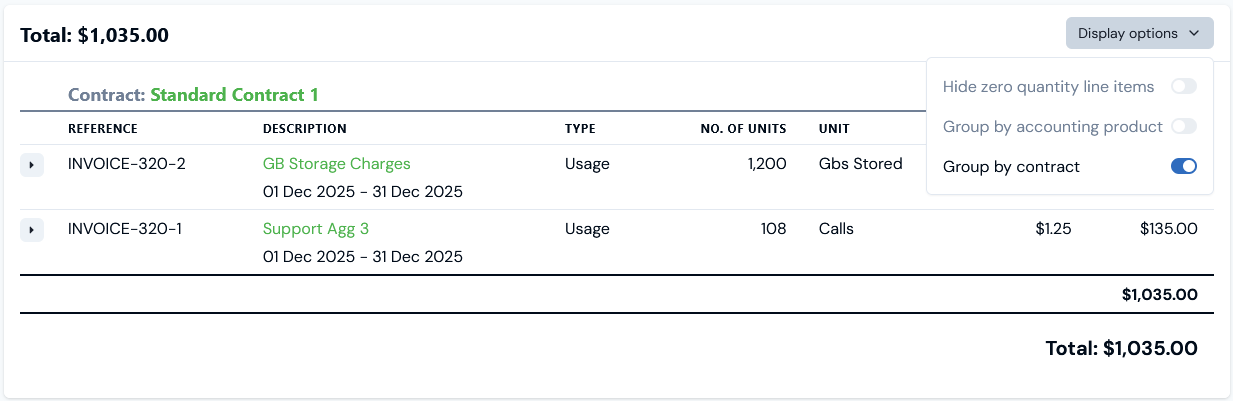Click the $135.00 amount cell
This screenshot has height=401, width=1233.
(x=1168, y=229)
